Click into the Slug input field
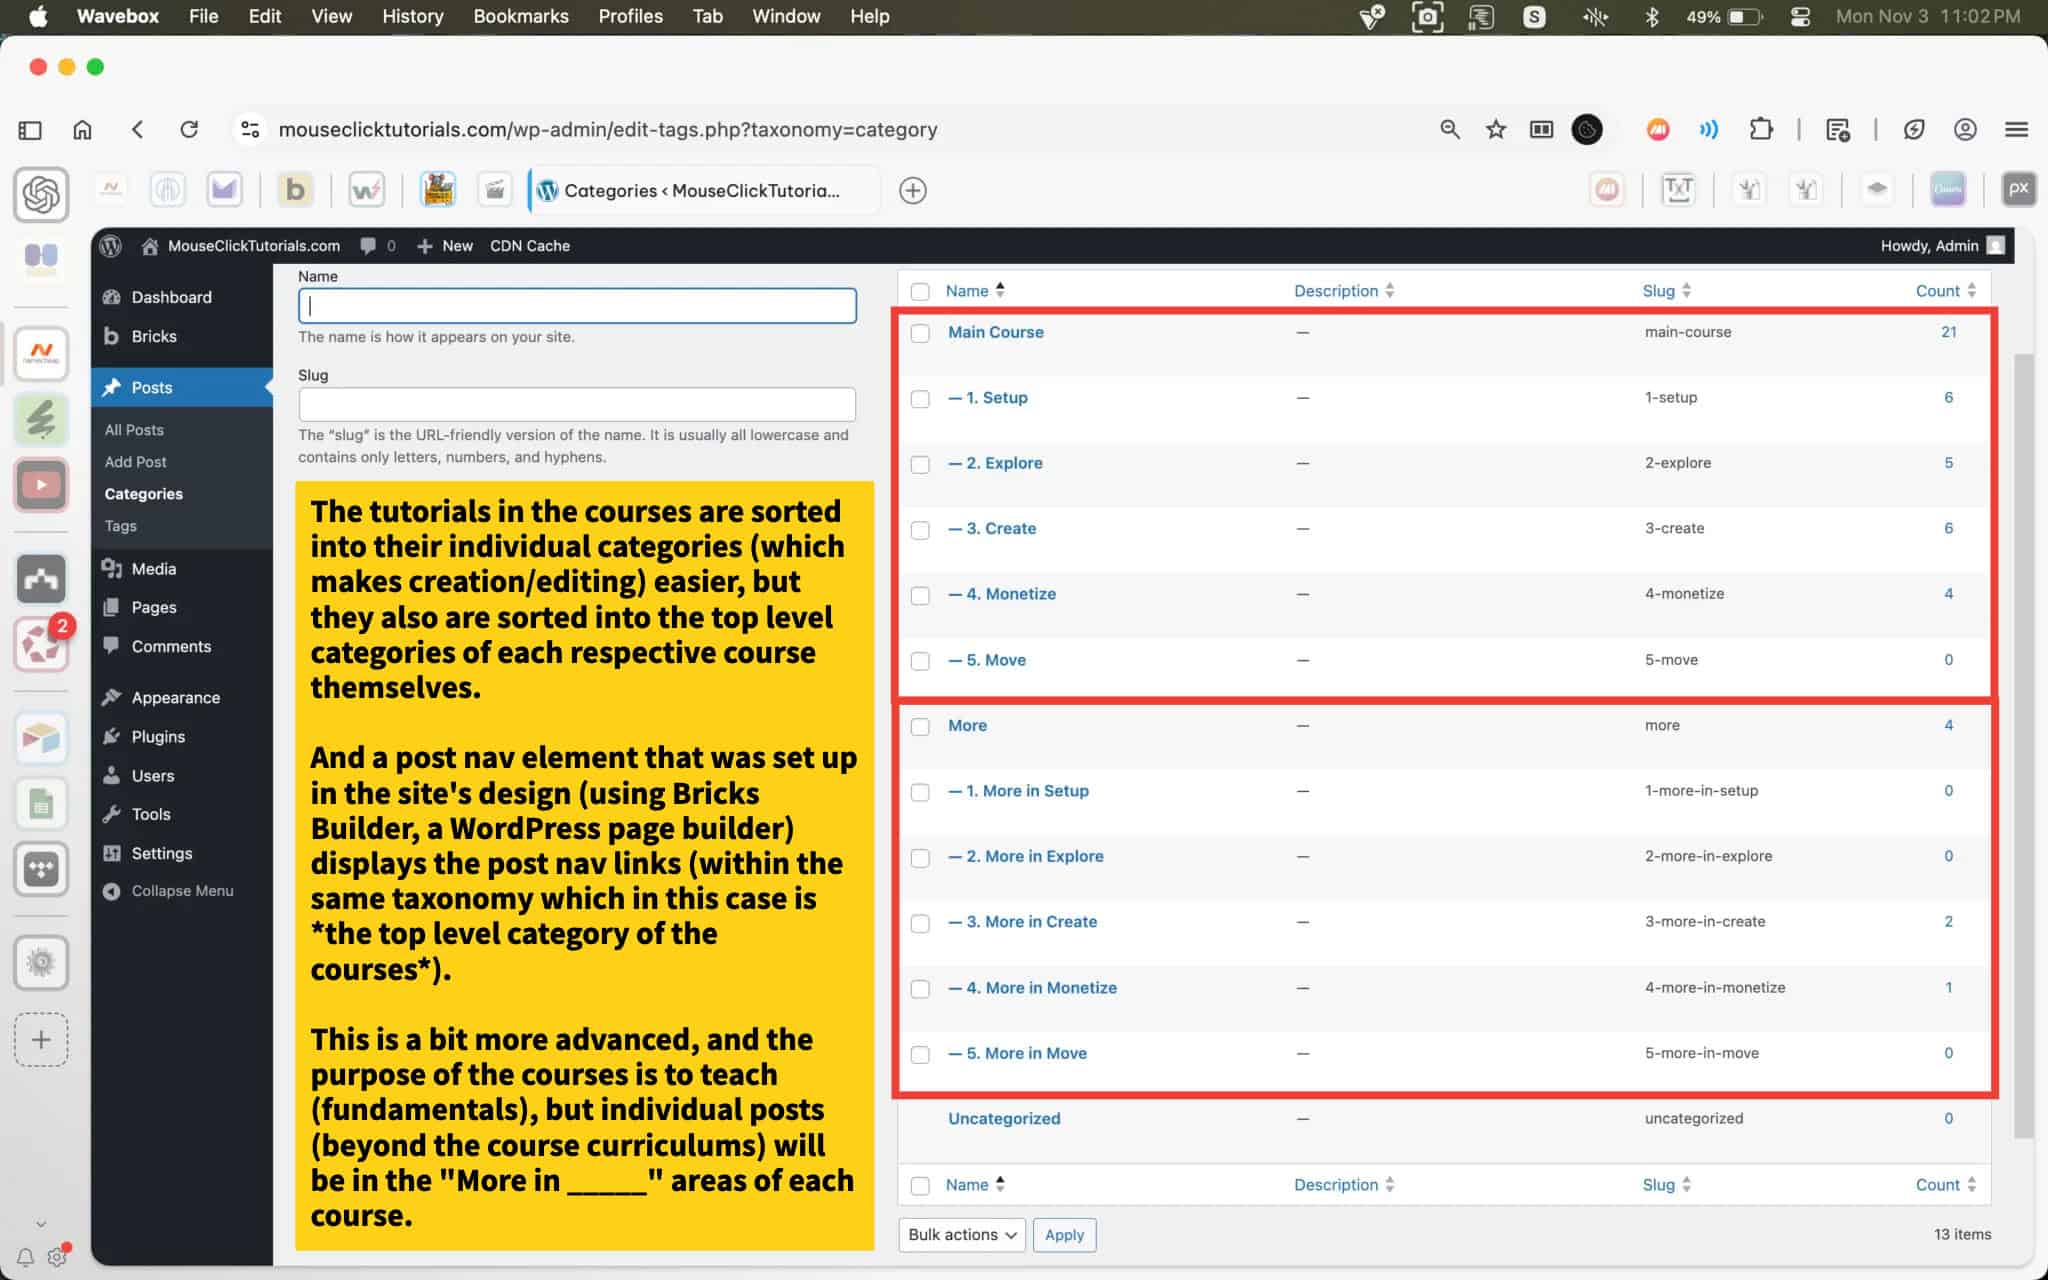Viewport: 2048px width, 1280px height. click(576, 405)
